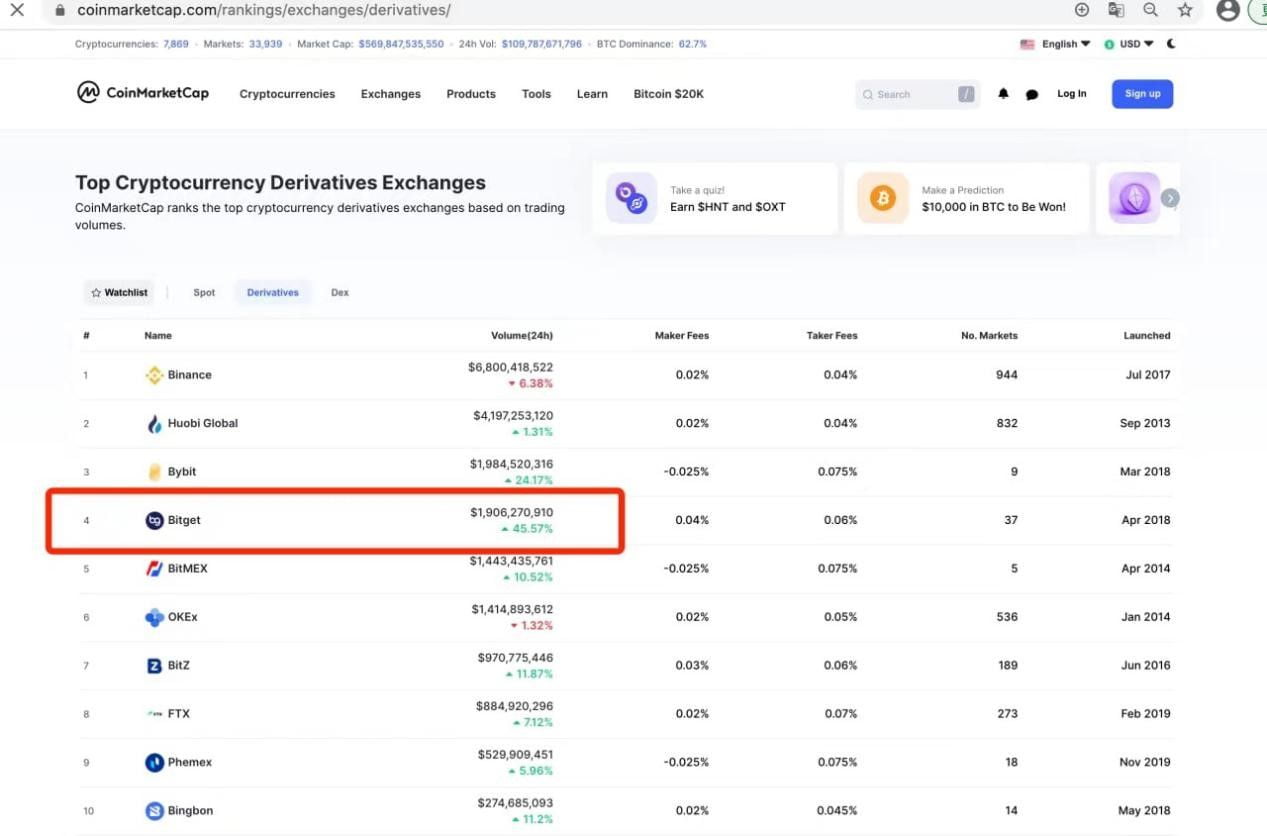Click the Phemex exchange logo
Viewport: 1267px width, 836px height.
[x=154, y=762]
